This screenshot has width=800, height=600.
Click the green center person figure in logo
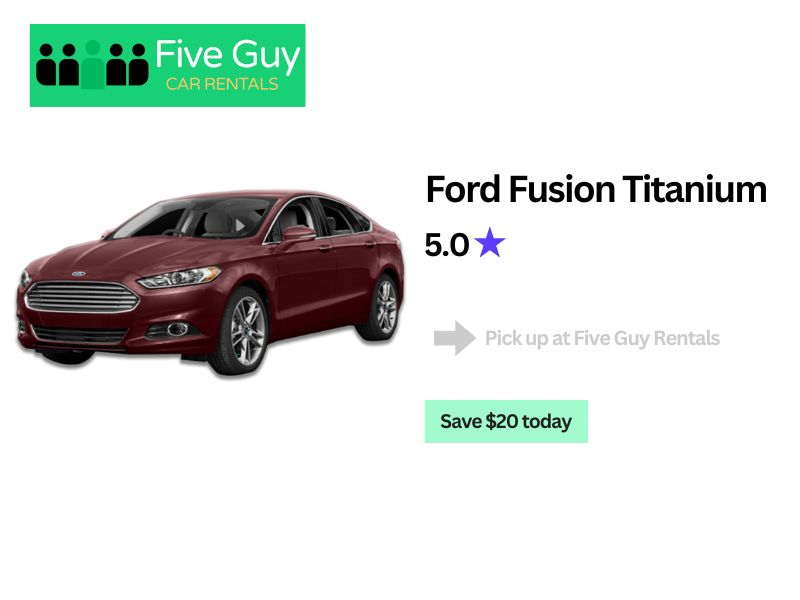click(x=92, y=65)
